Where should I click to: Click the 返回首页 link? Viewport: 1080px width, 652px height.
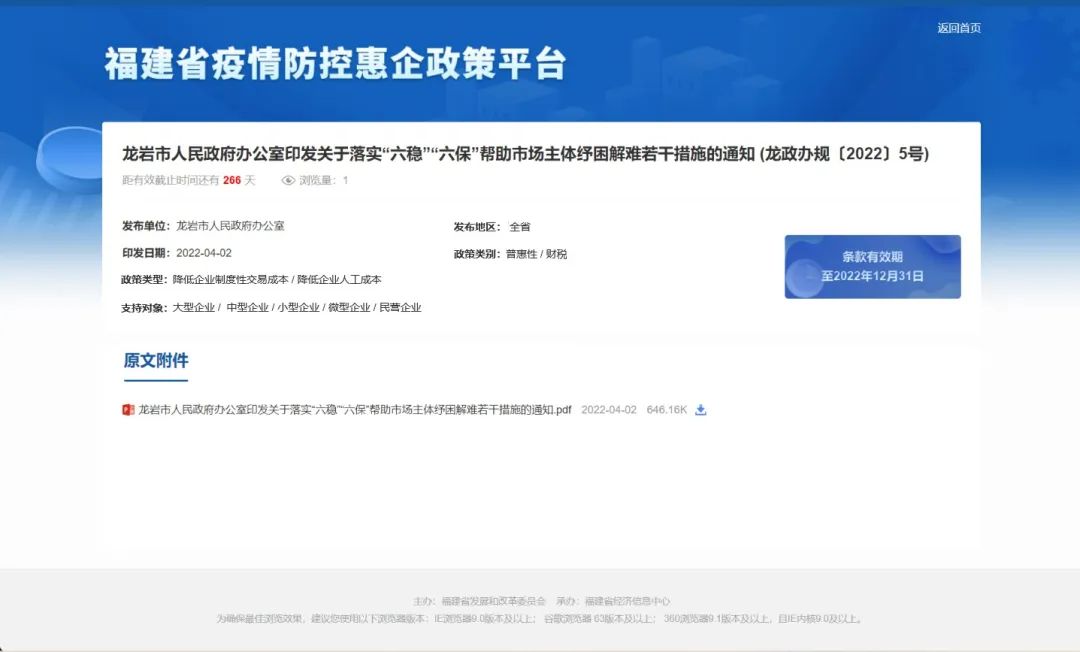pyautogui.click(x=958, y=28)
